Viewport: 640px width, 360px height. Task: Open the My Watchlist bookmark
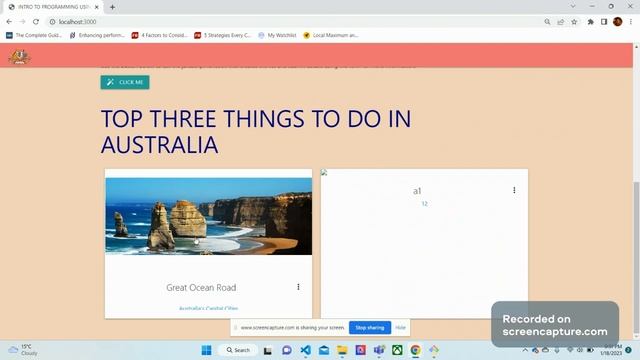(x=278, y=36)
